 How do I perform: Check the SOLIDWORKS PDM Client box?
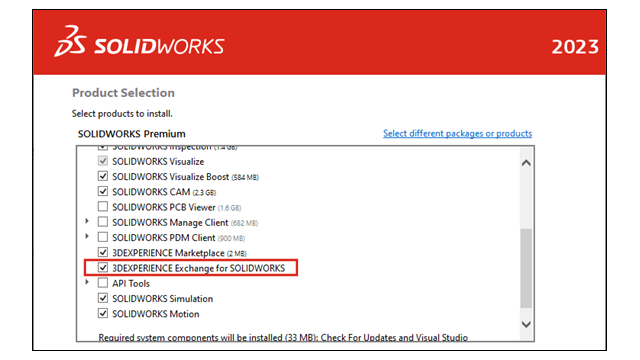tap(103, 237)
